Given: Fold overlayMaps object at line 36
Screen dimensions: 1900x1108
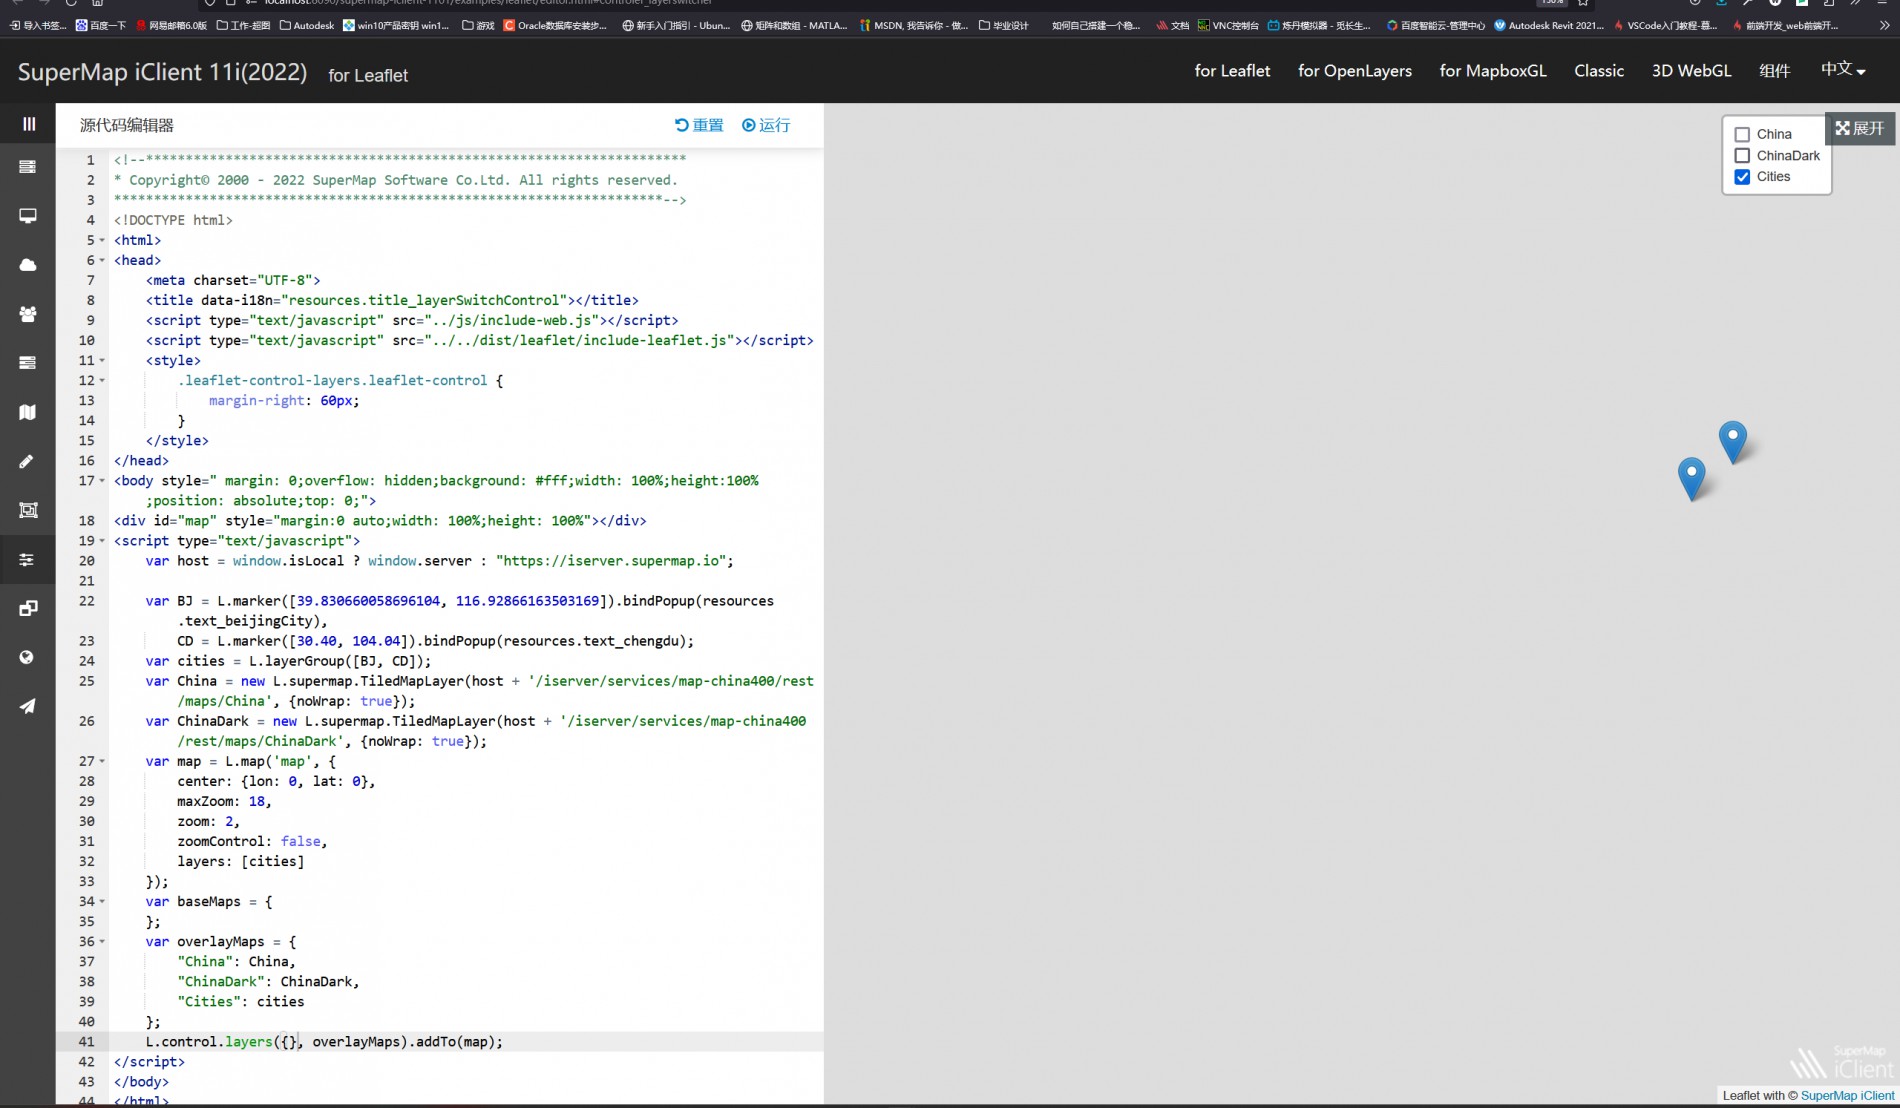Looking at the screenshot, I should tap(102, 942).
